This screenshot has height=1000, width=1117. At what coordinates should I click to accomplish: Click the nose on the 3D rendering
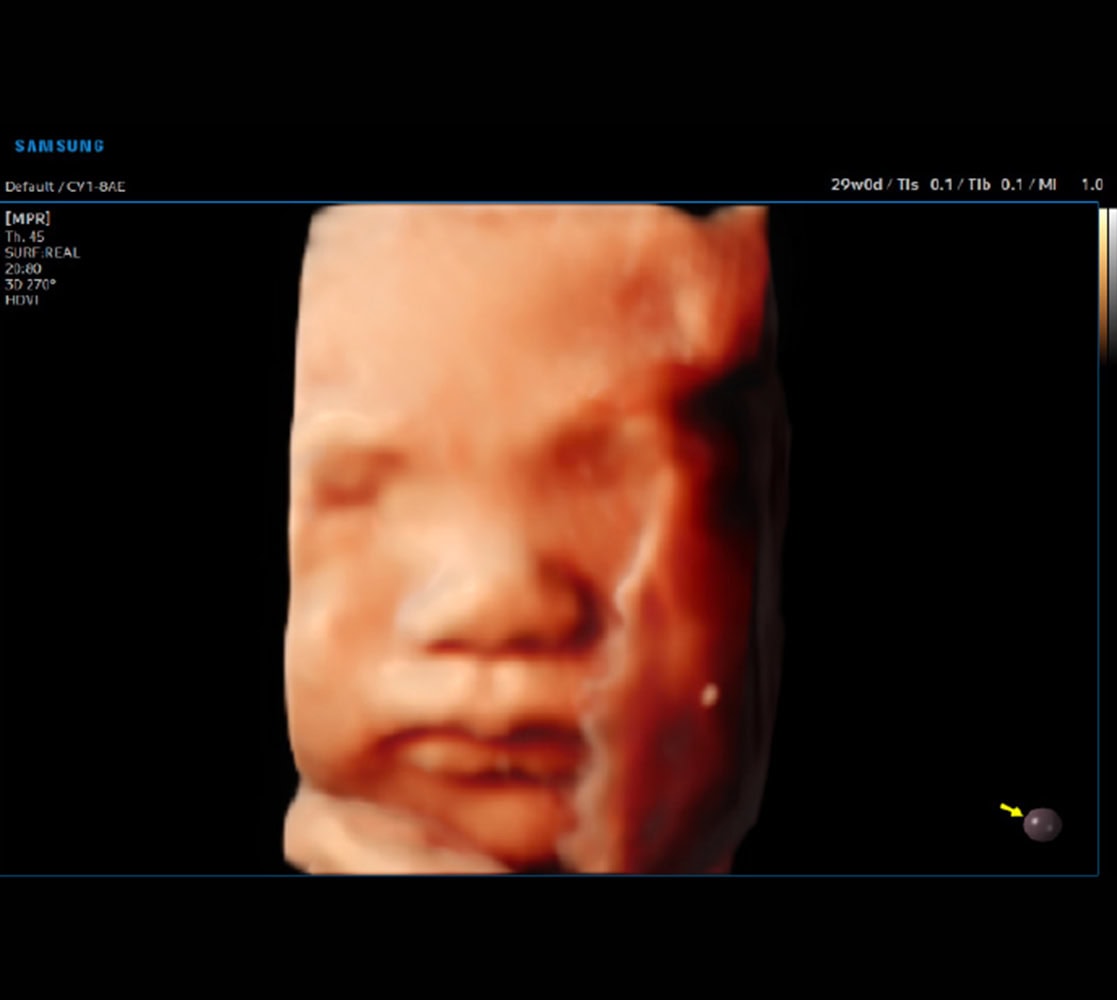(500, 615)
